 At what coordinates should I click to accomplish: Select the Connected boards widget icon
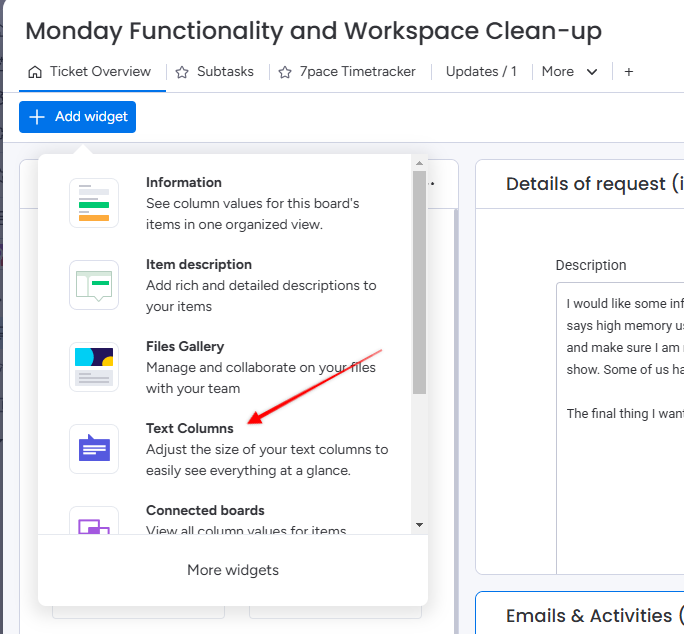pos(94,521)
